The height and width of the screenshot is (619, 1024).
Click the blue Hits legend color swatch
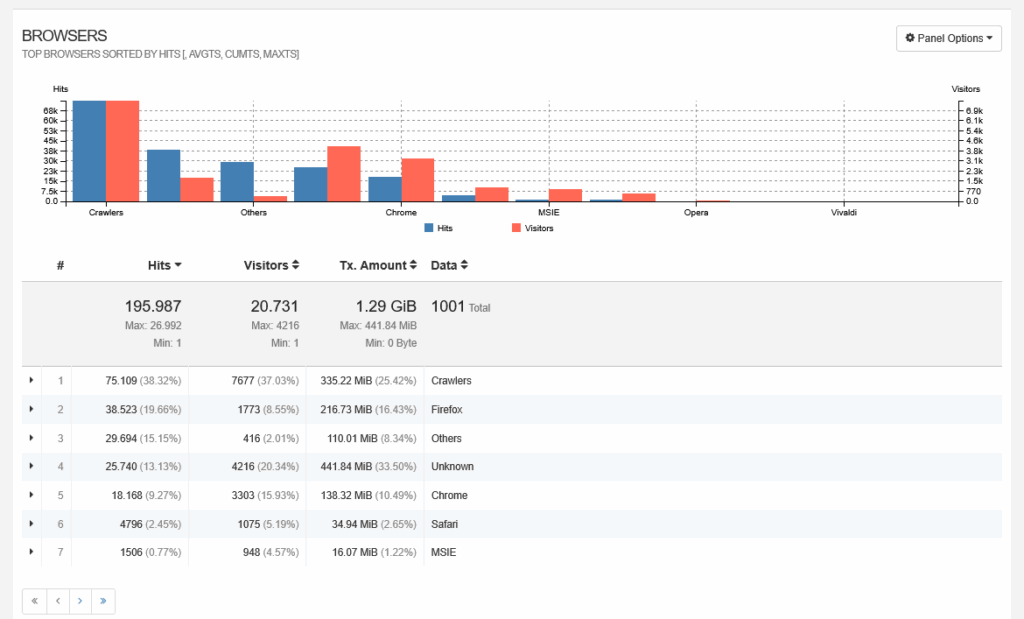tap(427, 228)
